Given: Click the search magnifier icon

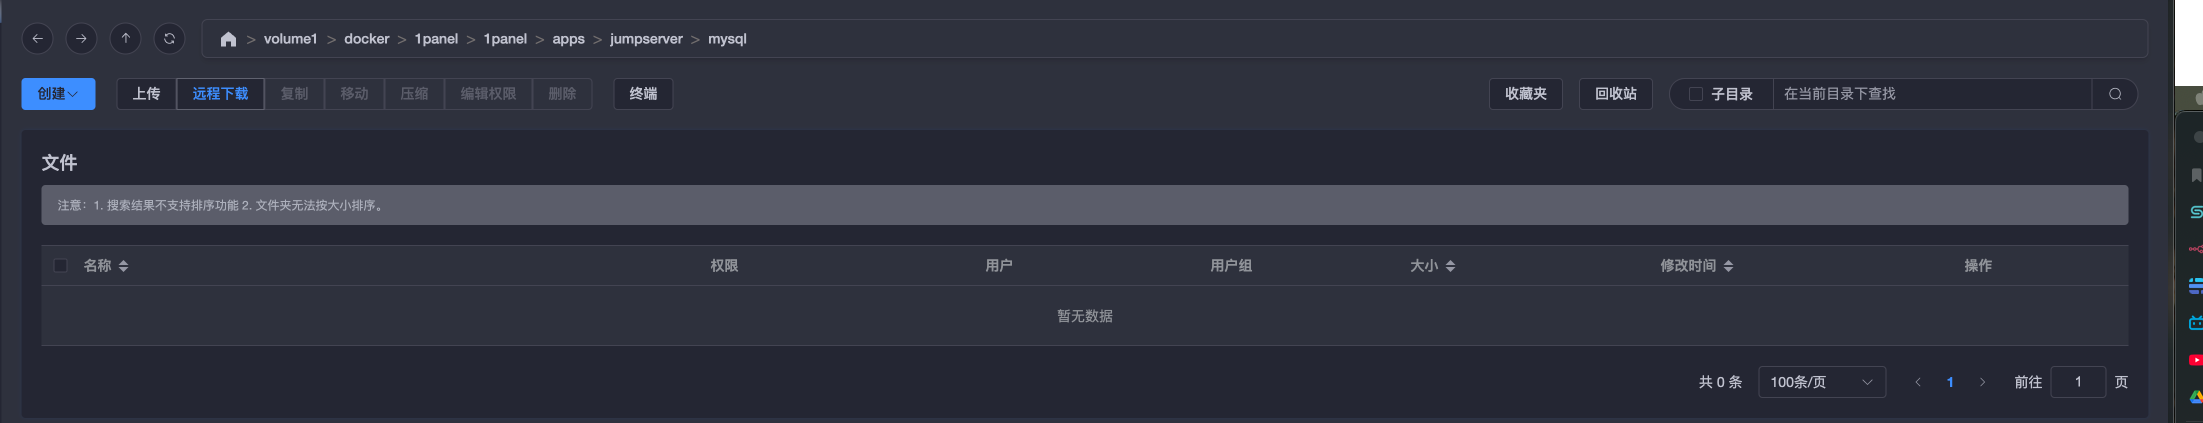Looking at the screenshot, I should point(2115,94).
